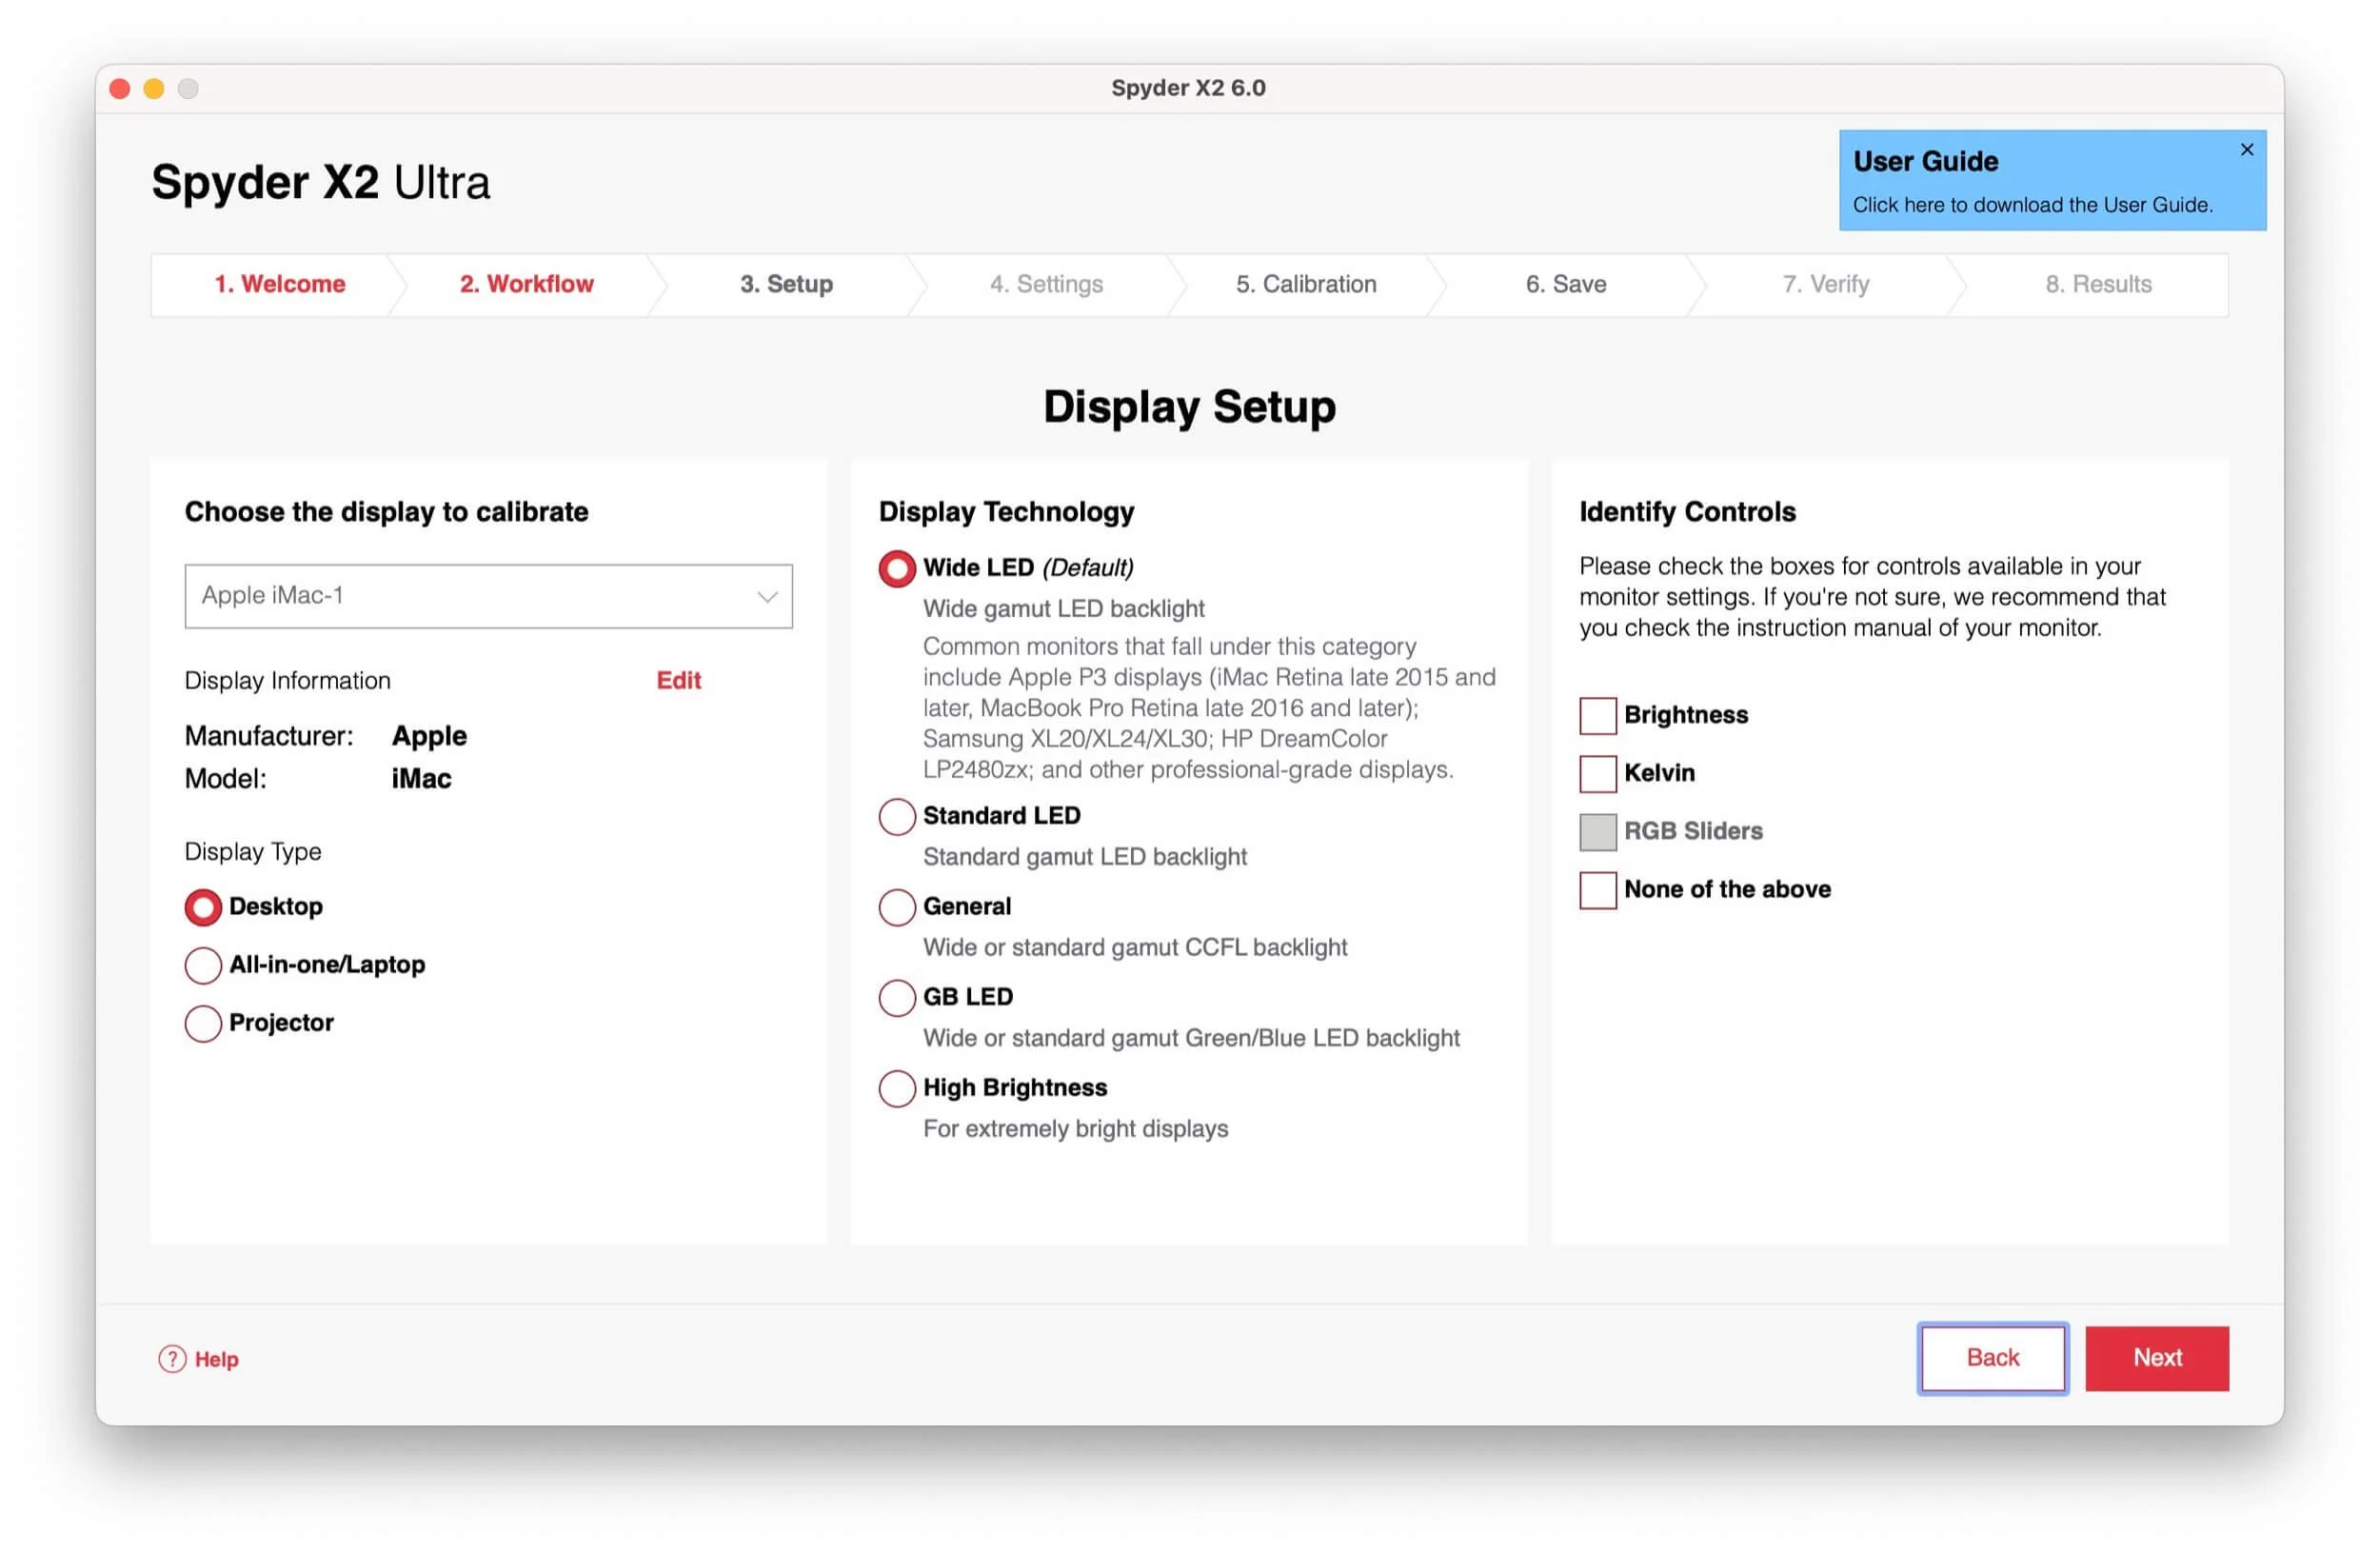
Task: Go to the 1. Welcome step tab
Action: point(279,284)
